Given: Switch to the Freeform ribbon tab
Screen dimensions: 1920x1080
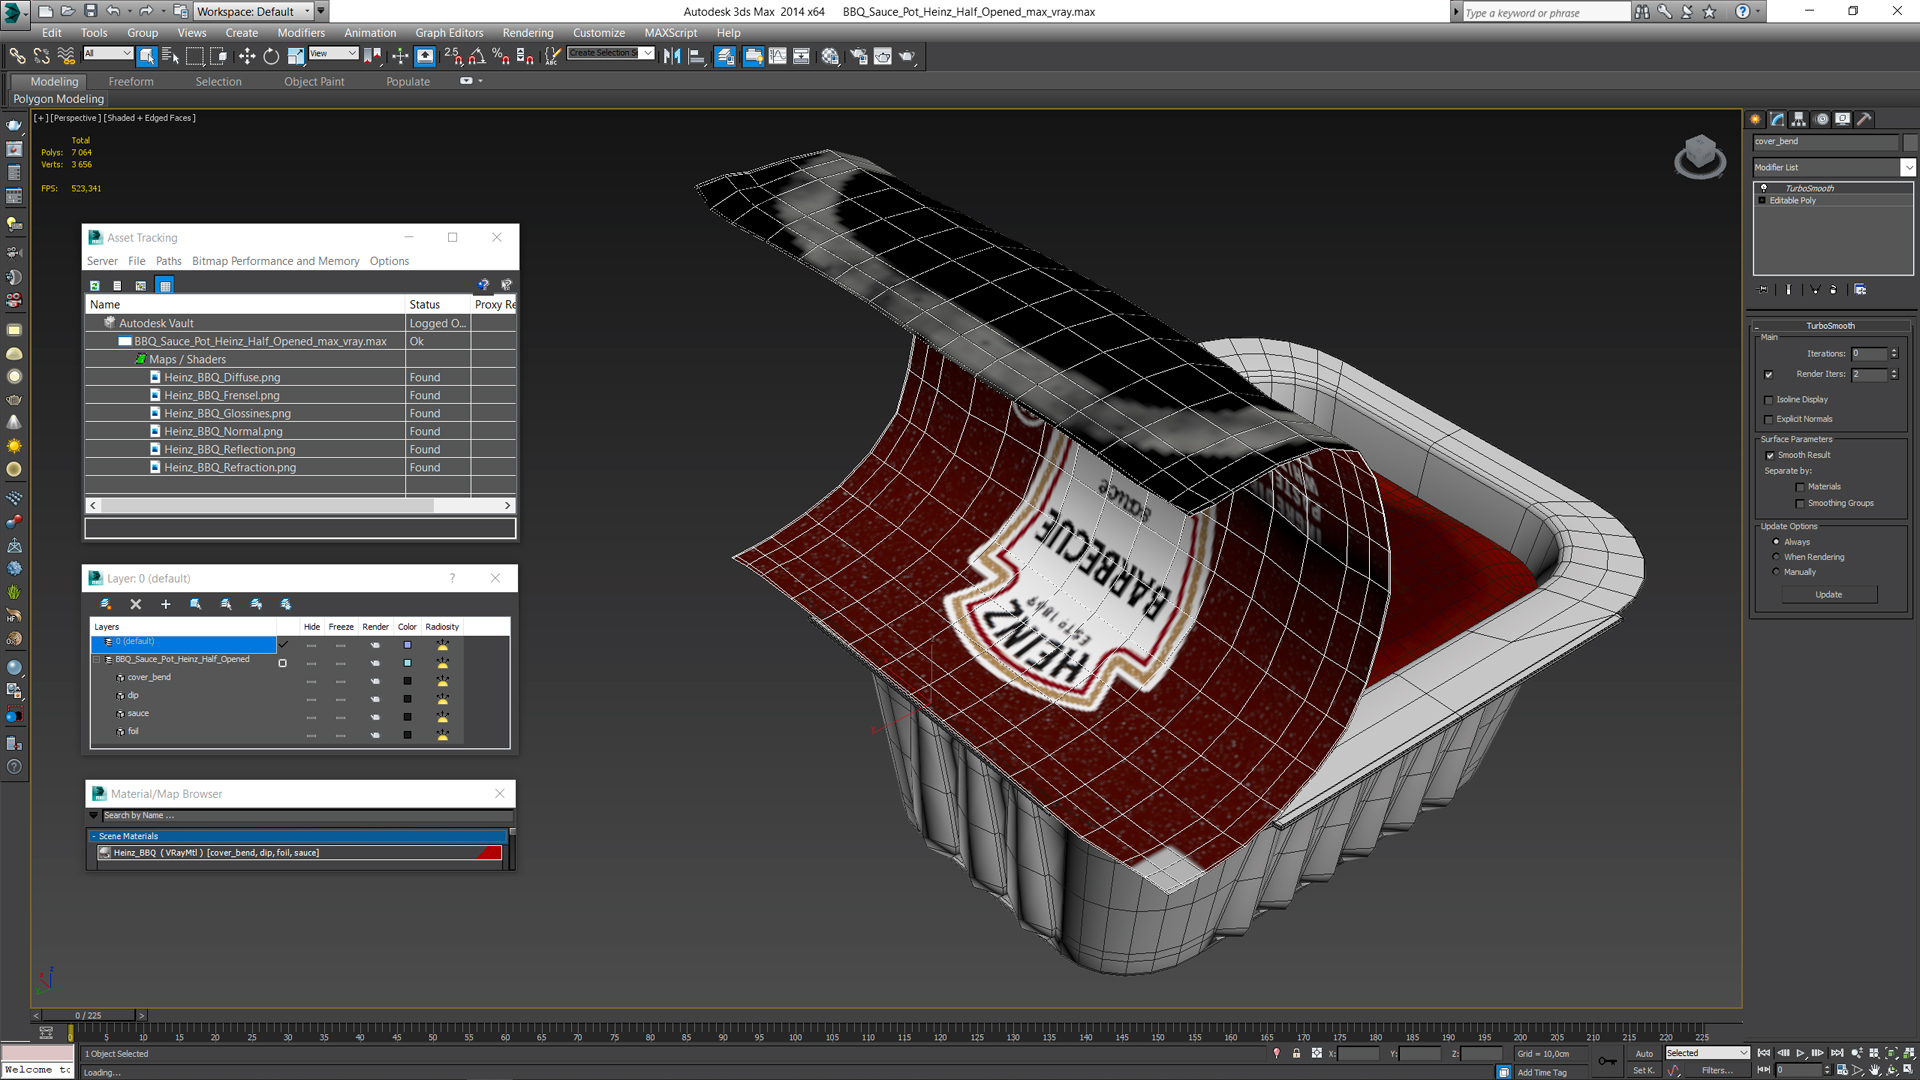Looking at the screenshot, I should click(x=131, y=82).
